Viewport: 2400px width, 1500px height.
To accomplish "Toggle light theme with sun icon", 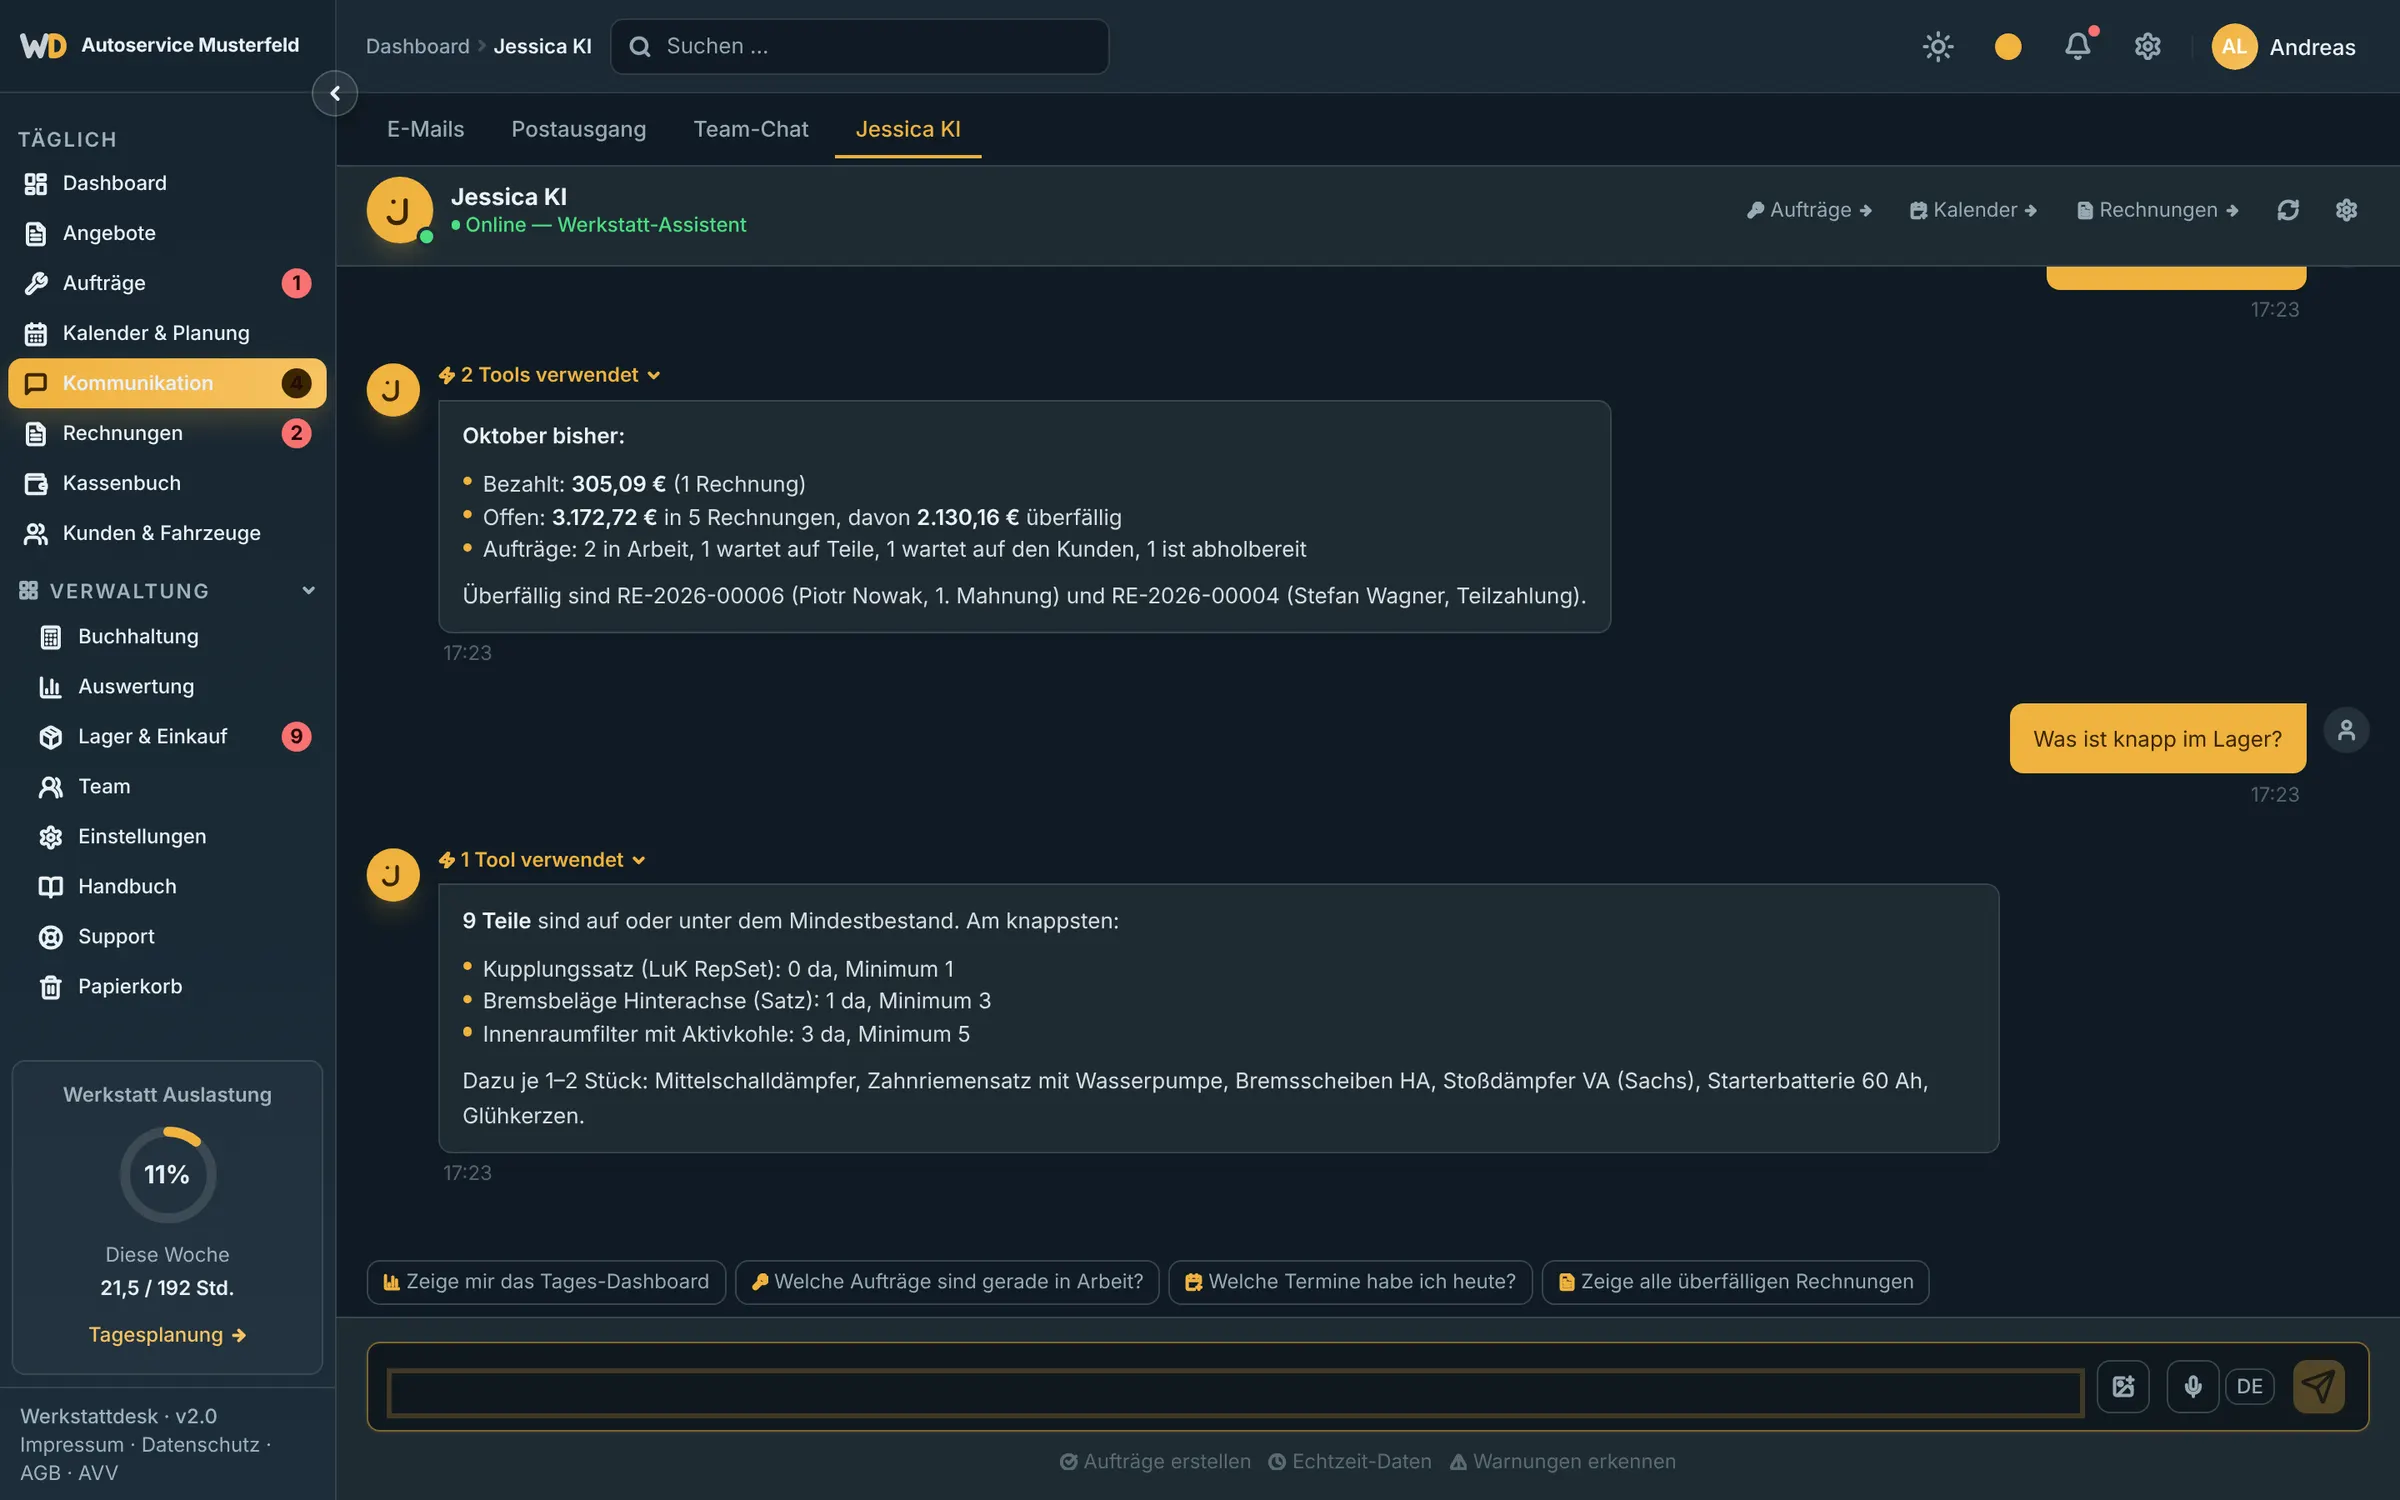I will coord(1938,46).
